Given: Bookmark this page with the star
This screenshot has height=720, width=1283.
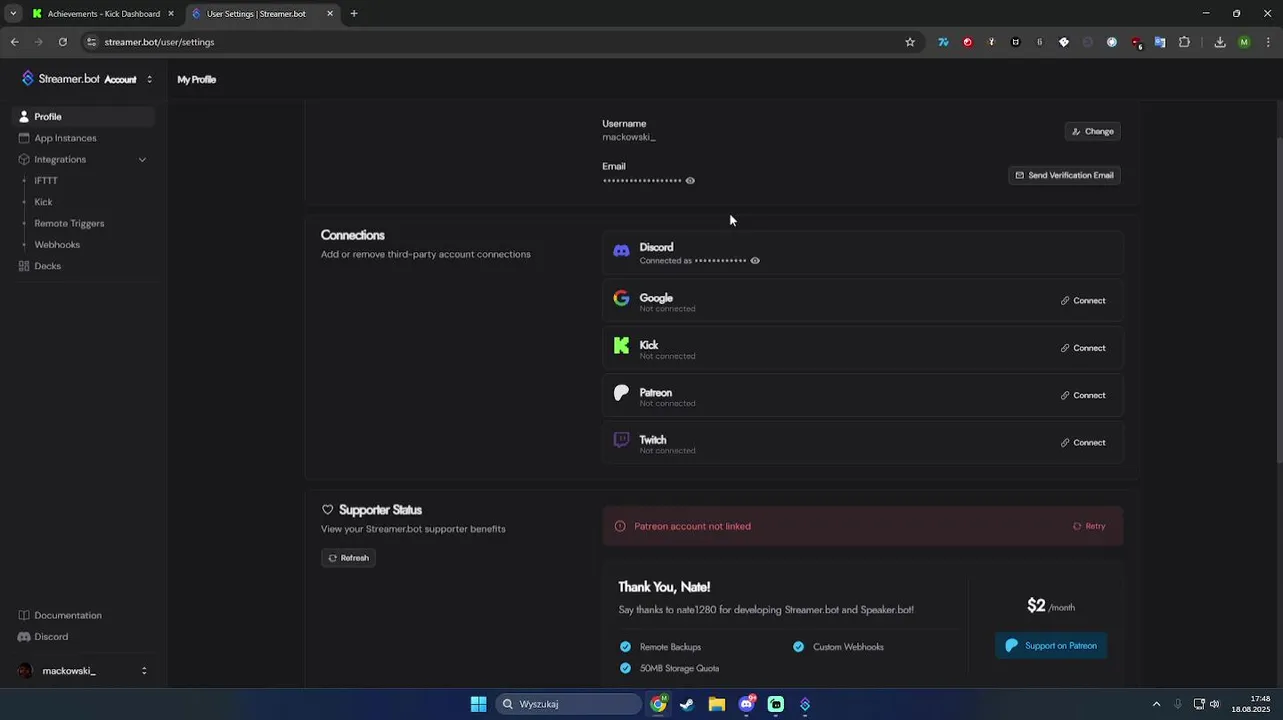Looking at the screenshot, I should click(910, 42).
